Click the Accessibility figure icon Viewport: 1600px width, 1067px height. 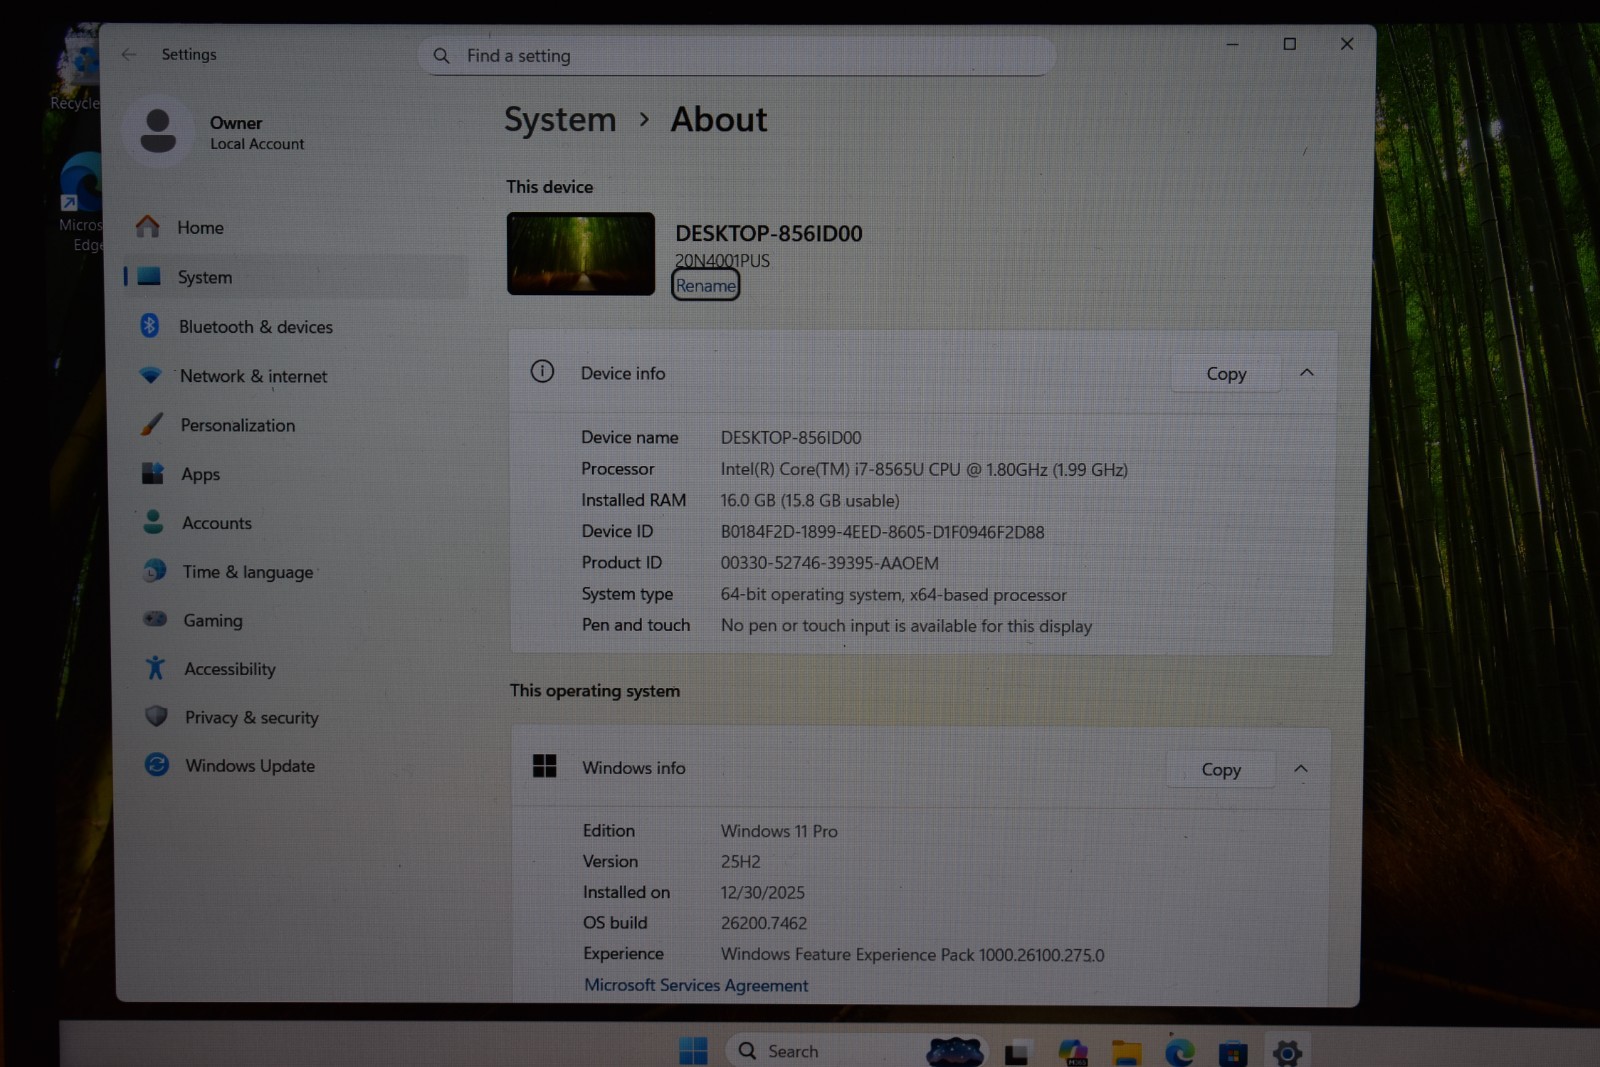tap(155, 667)
